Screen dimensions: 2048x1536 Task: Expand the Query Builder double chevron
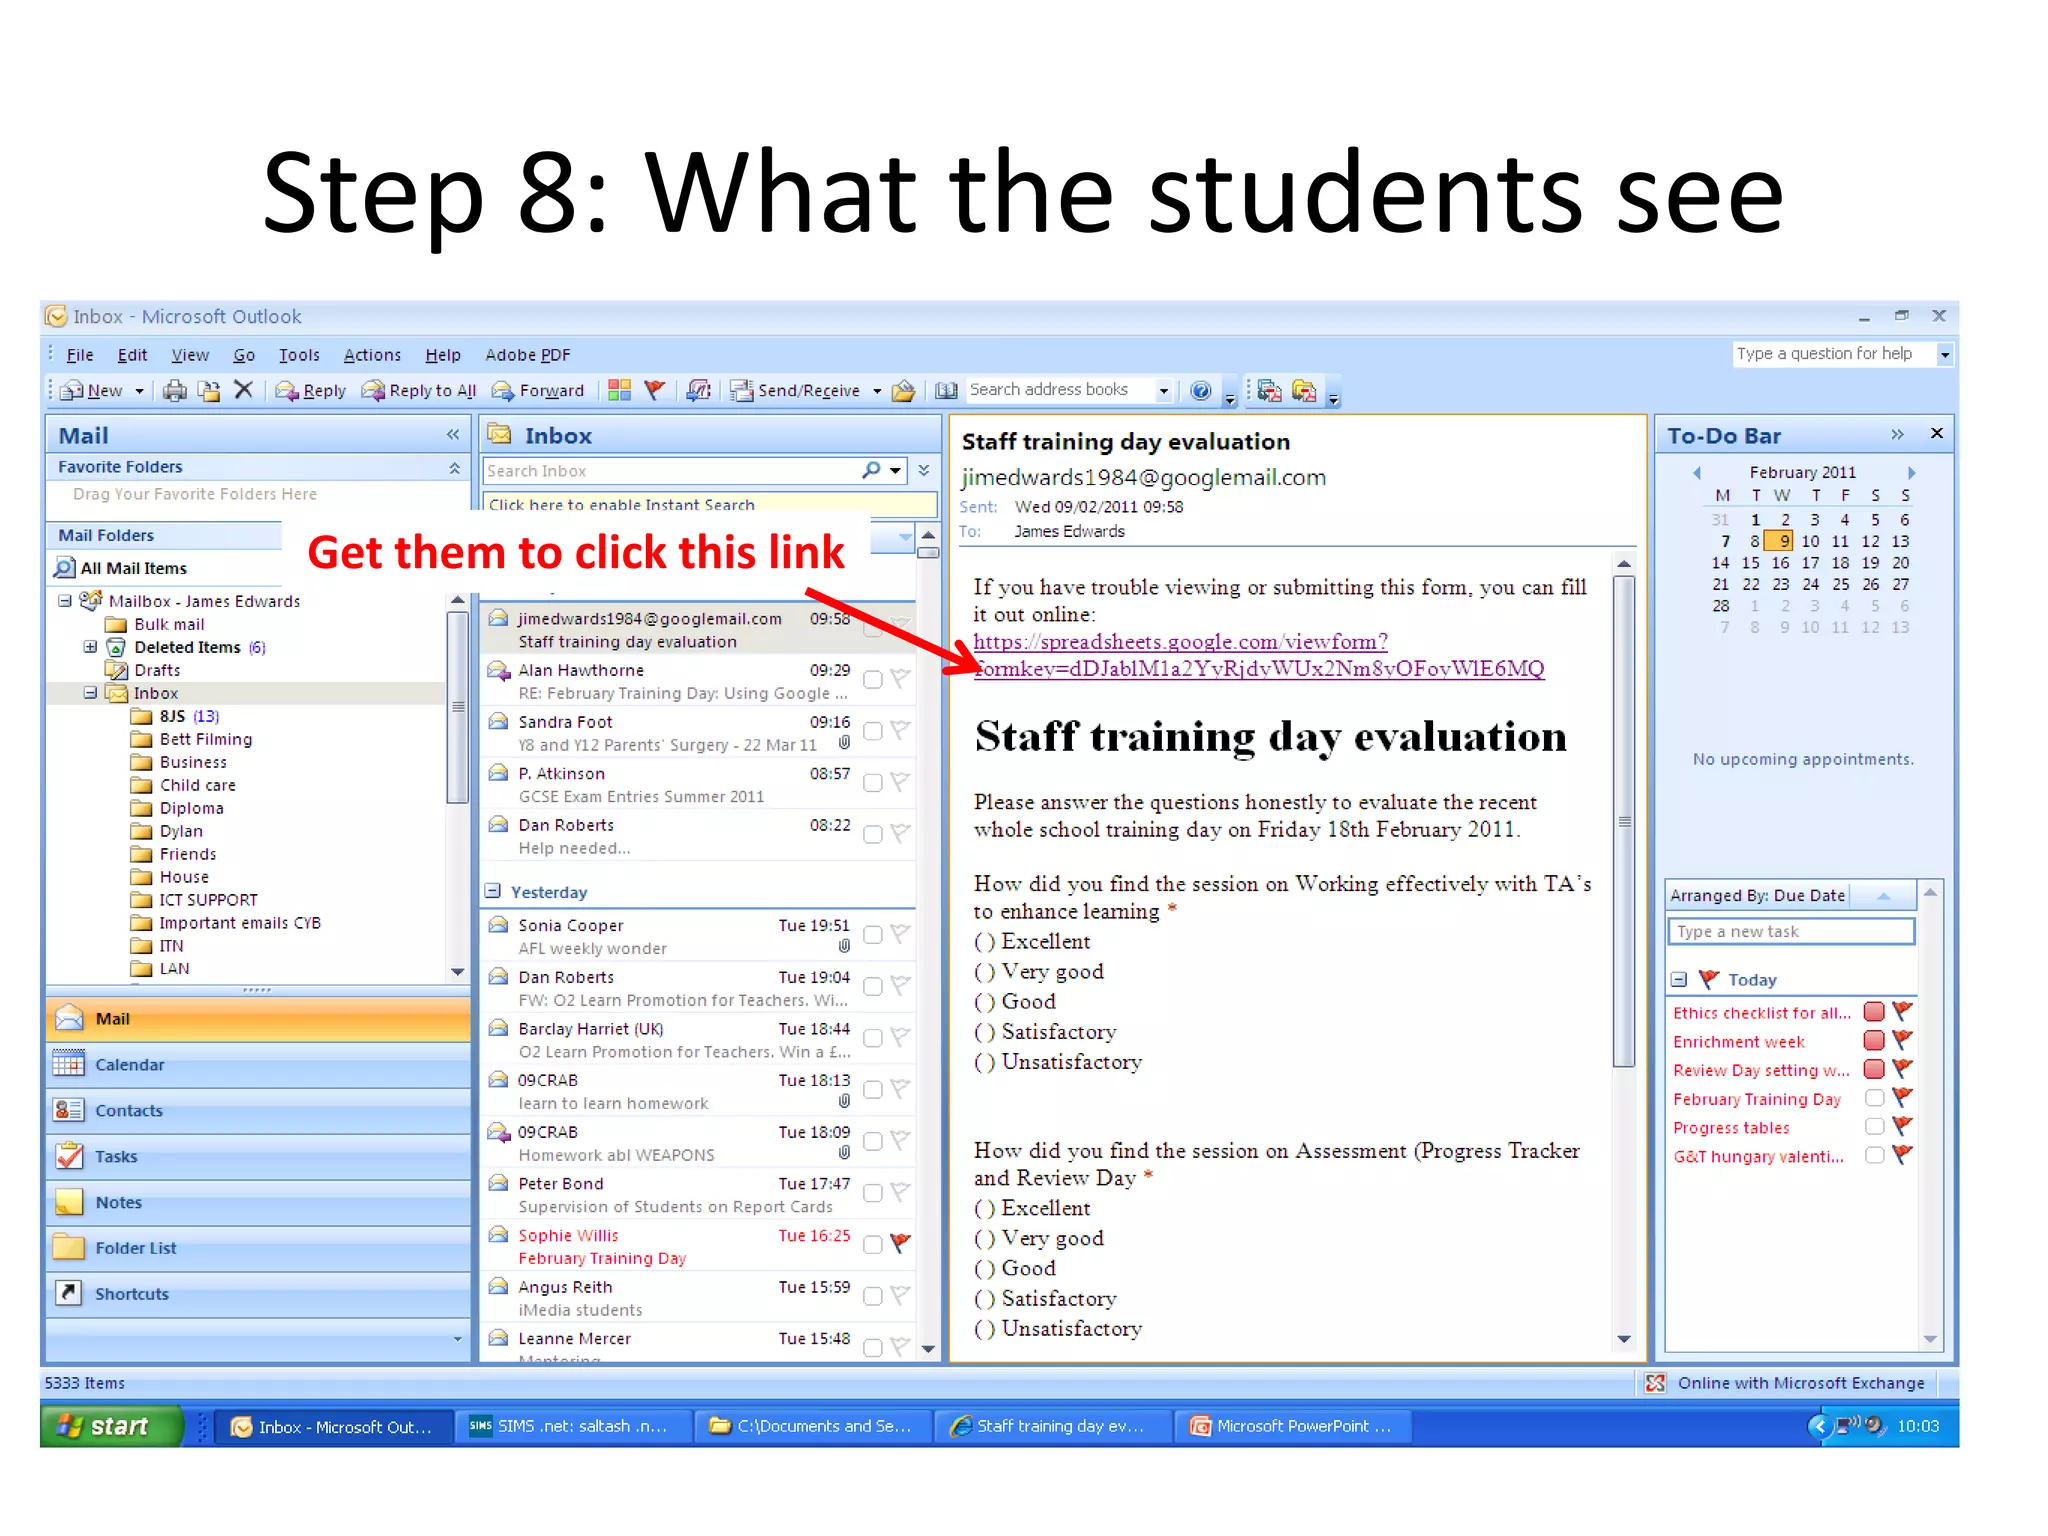923,470
